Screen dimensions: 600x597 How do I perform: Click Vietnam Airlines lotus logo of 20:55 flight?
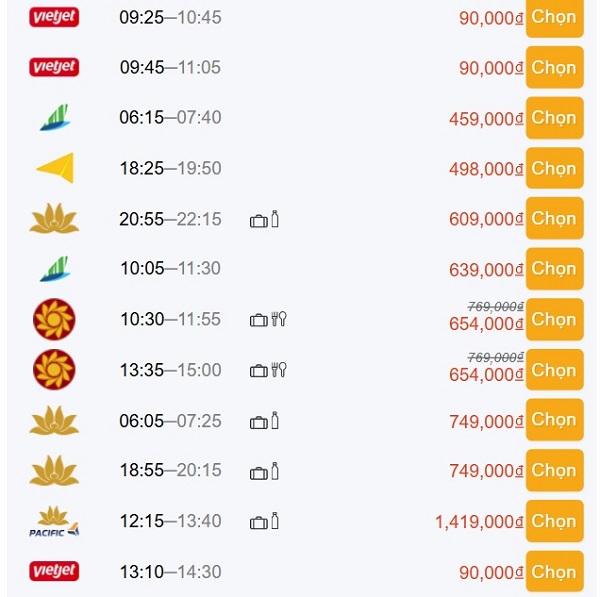54,219
